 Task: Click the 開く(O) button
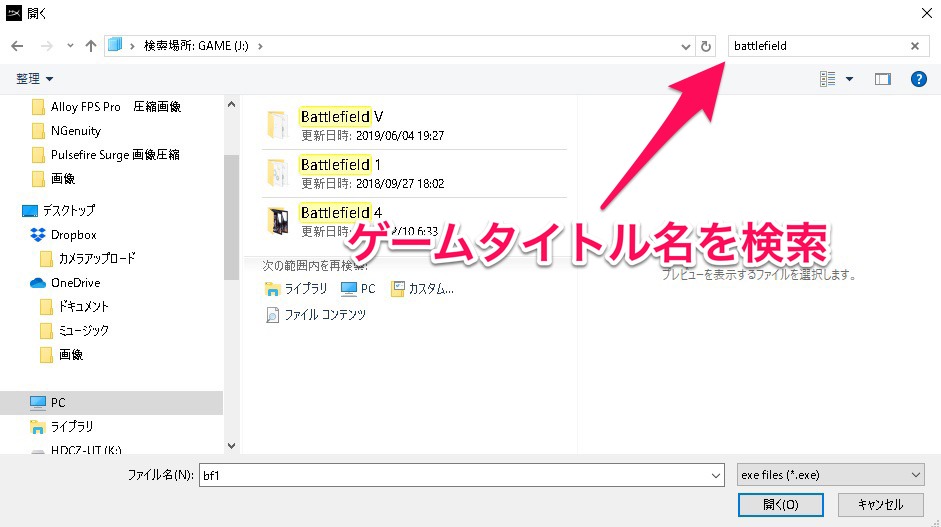point(780,505)
